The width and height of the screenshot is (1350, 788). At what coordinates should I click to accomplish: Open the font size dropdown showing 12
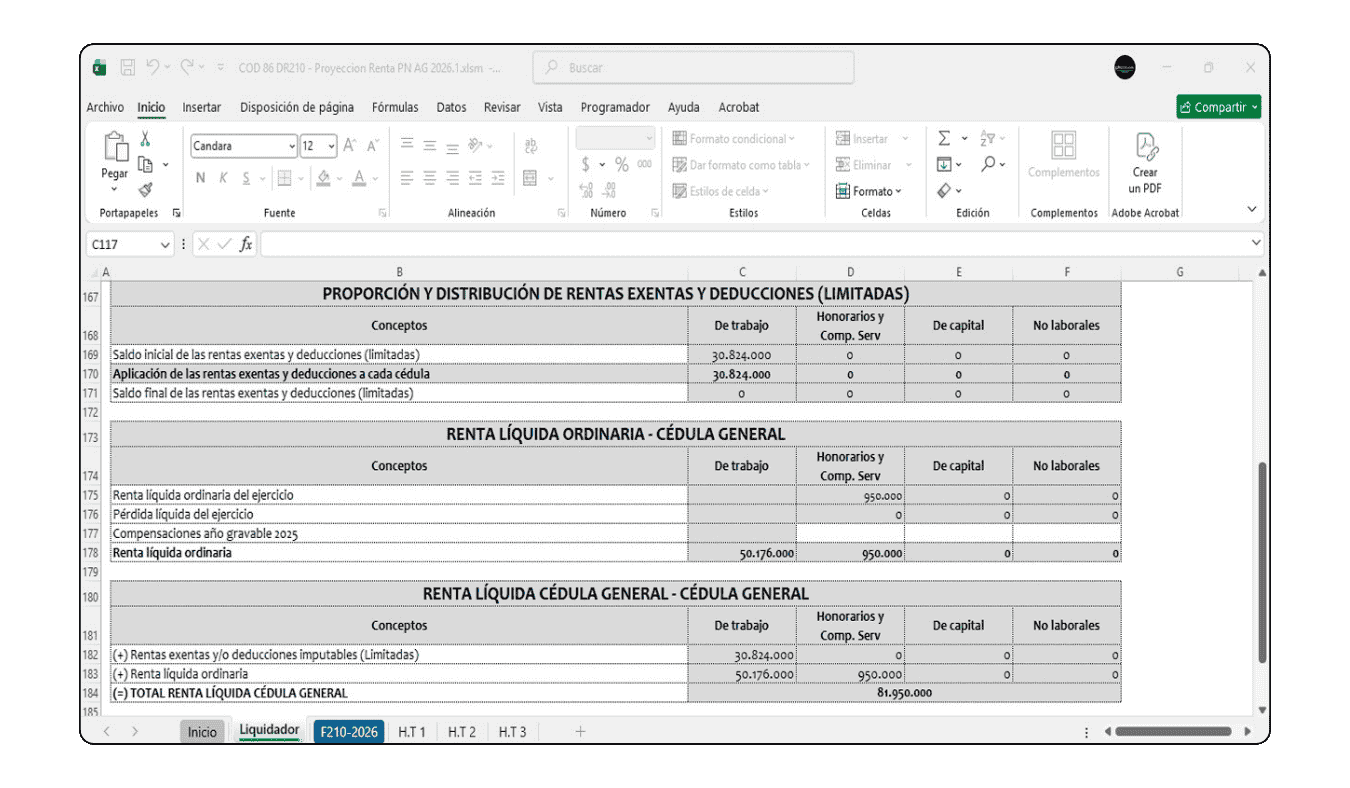click(331, 145)
